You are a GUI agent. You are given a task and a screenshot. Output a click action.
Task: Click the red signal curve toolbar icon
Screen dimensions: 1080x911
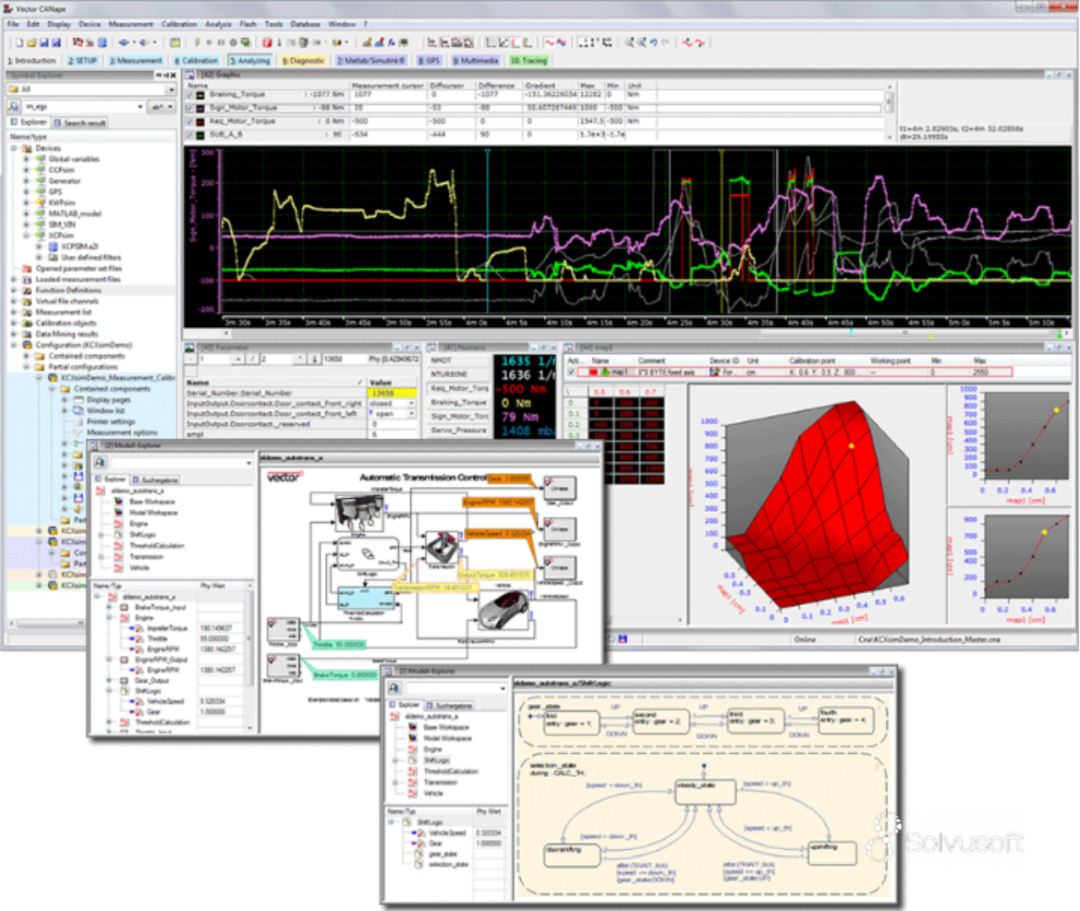[549, 42]
